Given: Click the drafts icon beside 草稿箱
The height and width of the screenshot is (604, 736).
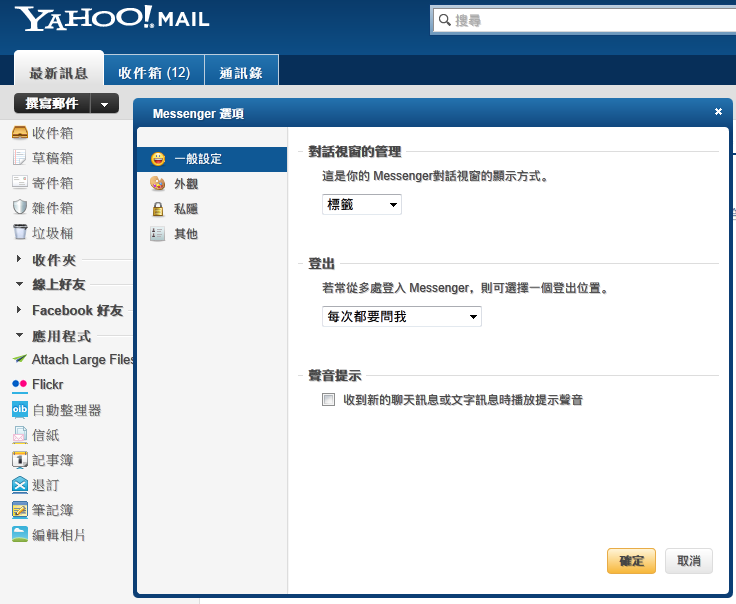Looking at the screenshot, I should point(20,158).
